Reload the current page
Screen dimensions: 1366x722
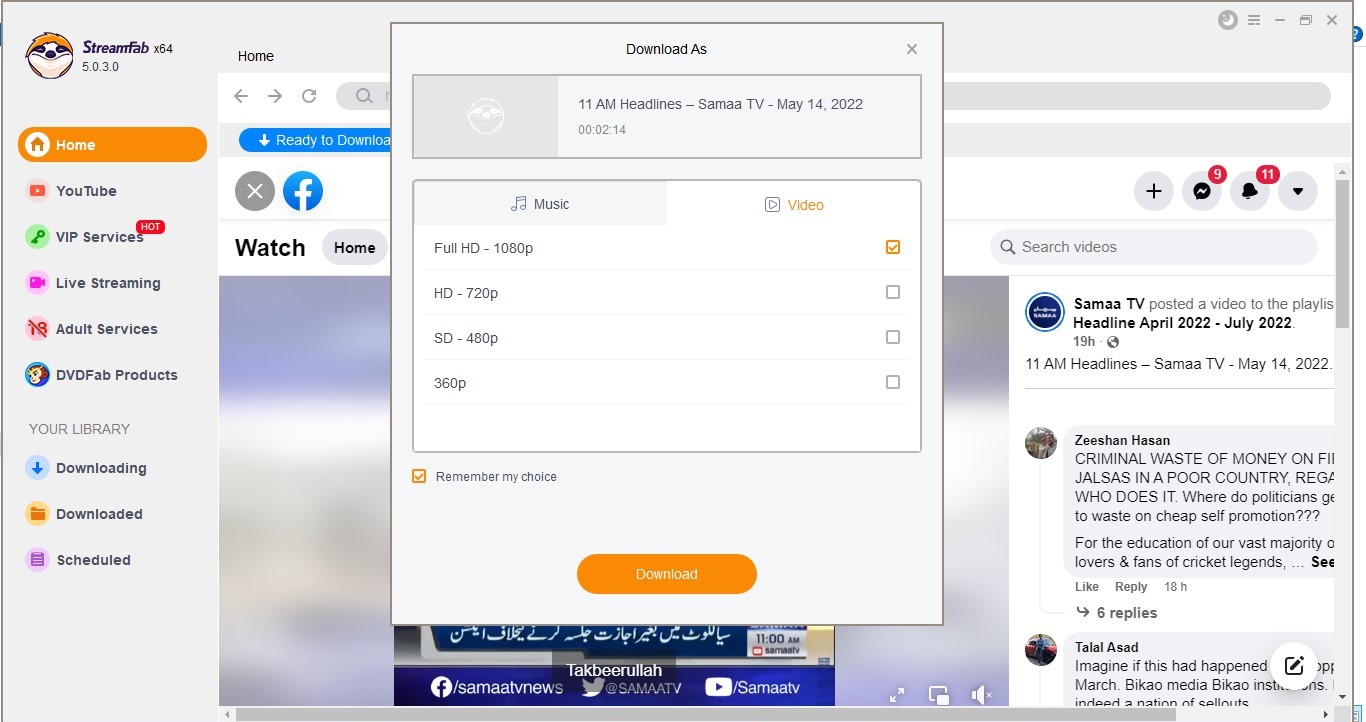point(309,96)
